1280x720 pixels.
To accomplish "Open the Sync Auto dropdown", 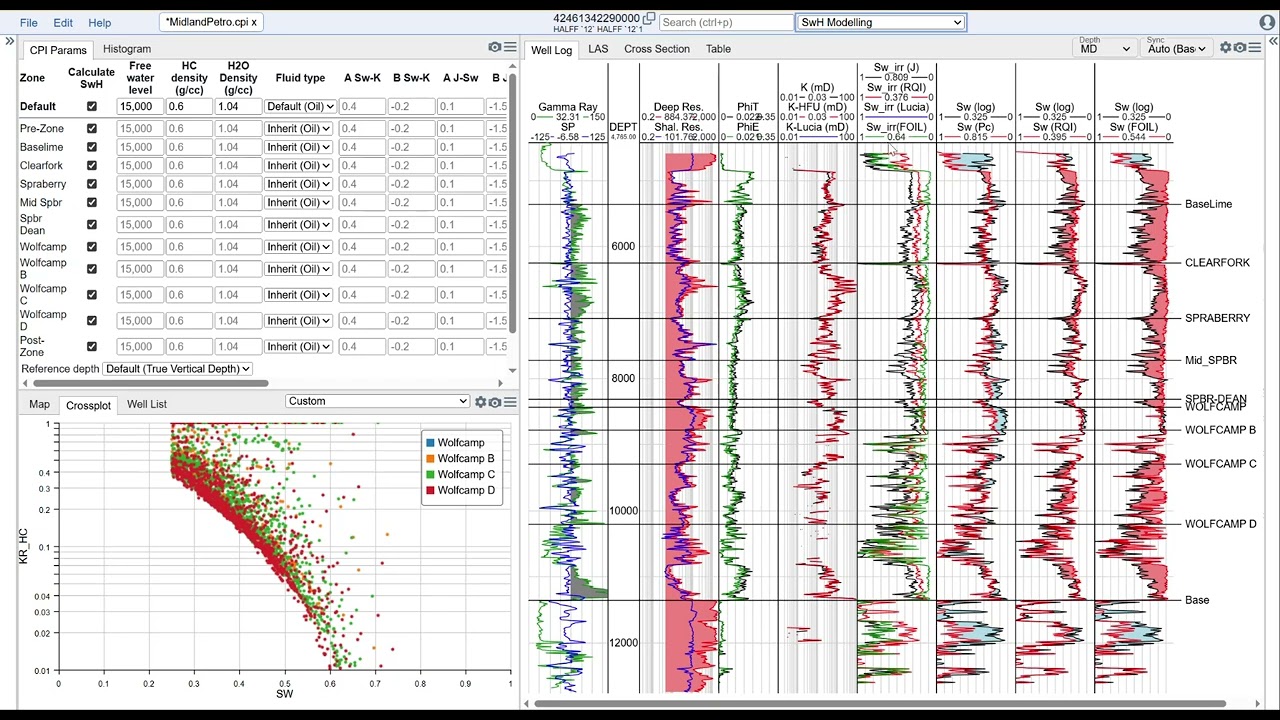I will click(1176, 48).
